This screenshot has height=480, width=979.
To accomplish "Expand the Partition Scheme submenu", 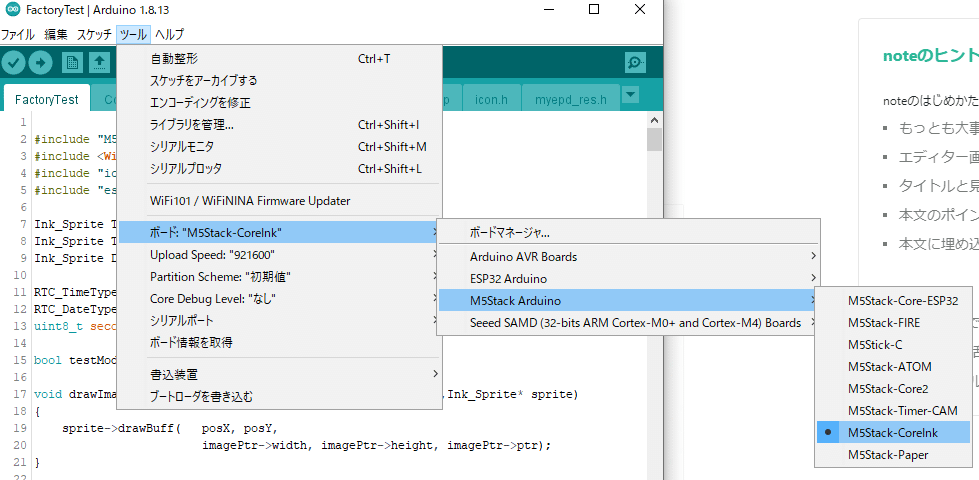I will [280, 277].
